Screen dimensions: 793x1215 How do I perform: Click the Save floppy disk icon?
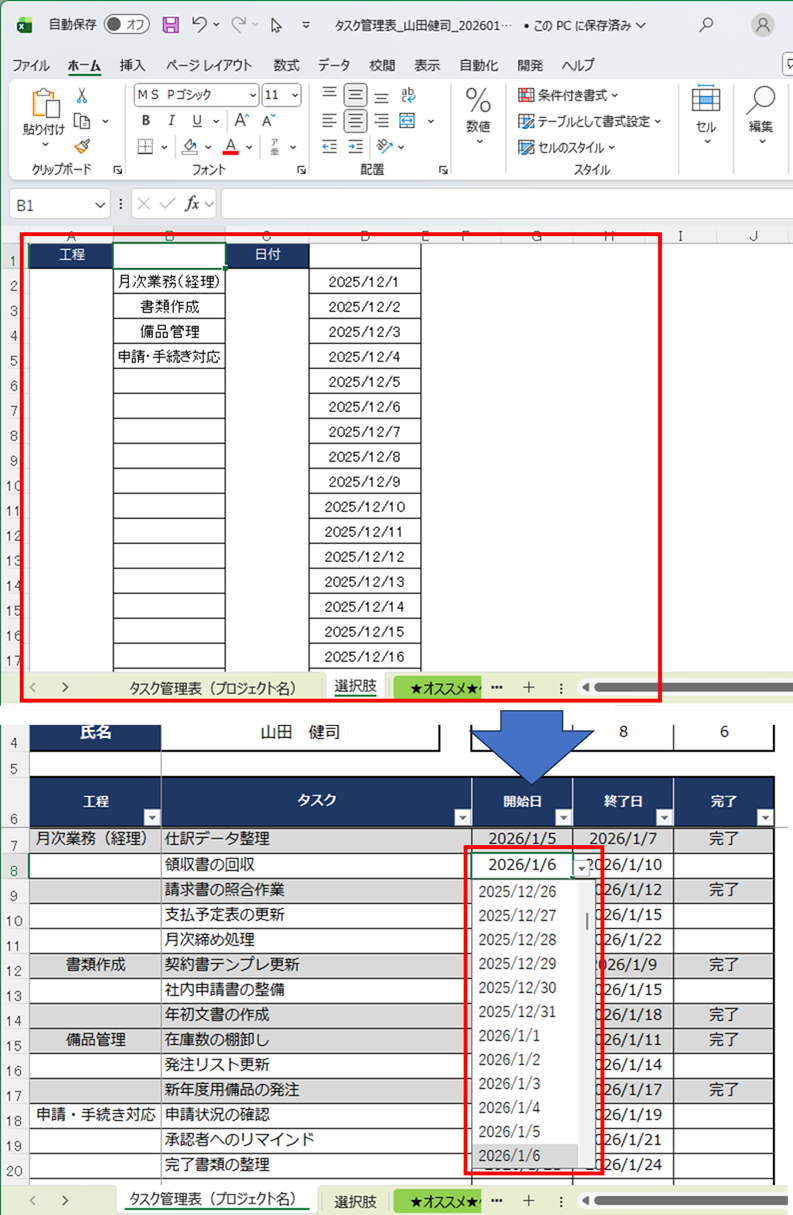click(171, 25)
